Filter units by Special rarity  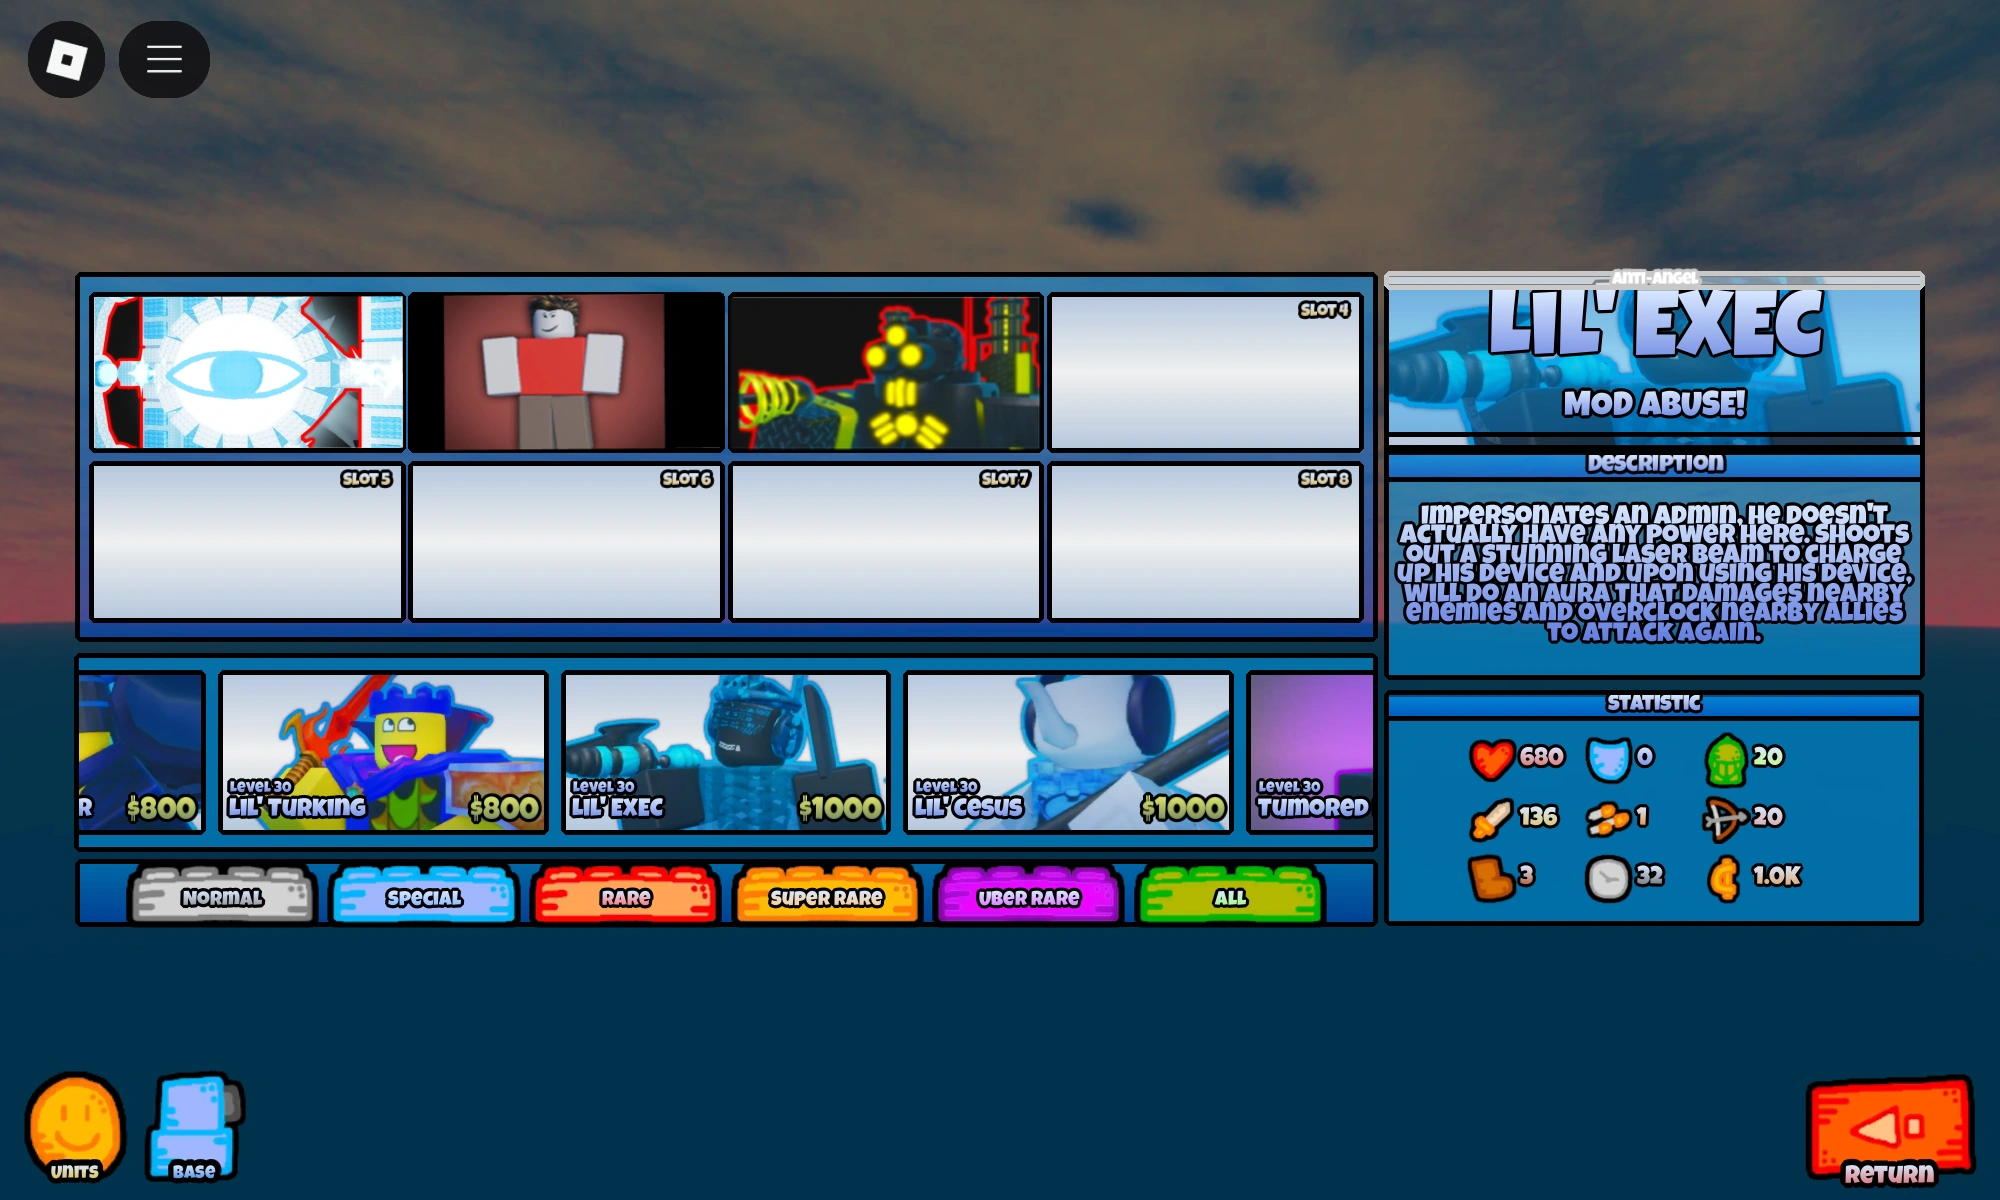click(424, 895)
